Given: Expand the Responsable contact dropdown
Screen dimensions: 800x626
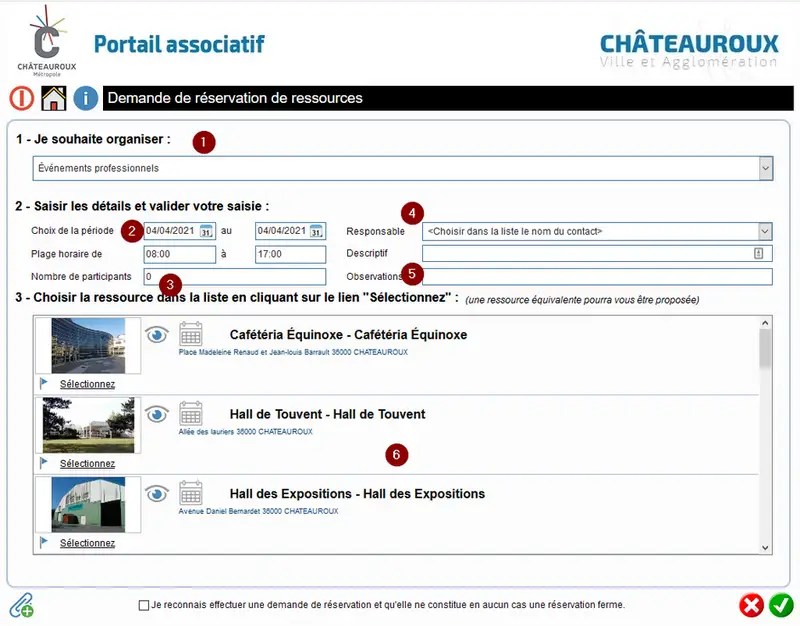Looking at the screenshot, I should 597,232.
